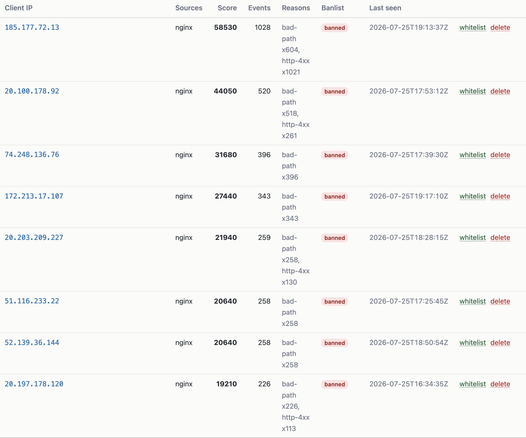The image size is (526, 438).
Task: Click the Score column header
Action: click(227, 8)
